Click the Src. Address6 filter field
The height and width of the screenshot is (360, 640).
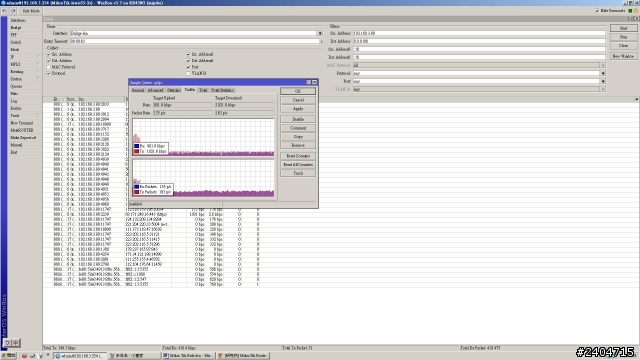(479, 49)
